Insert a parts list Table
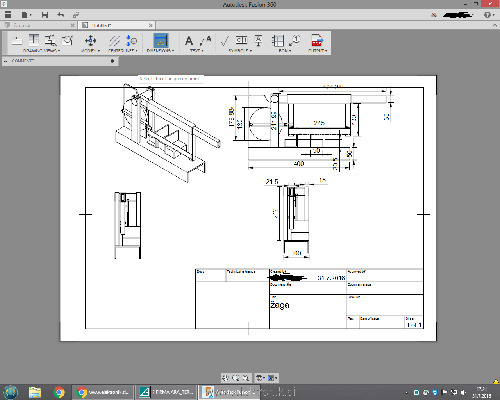The width and height of the screenshot is (500, 400). coord(278,41)
